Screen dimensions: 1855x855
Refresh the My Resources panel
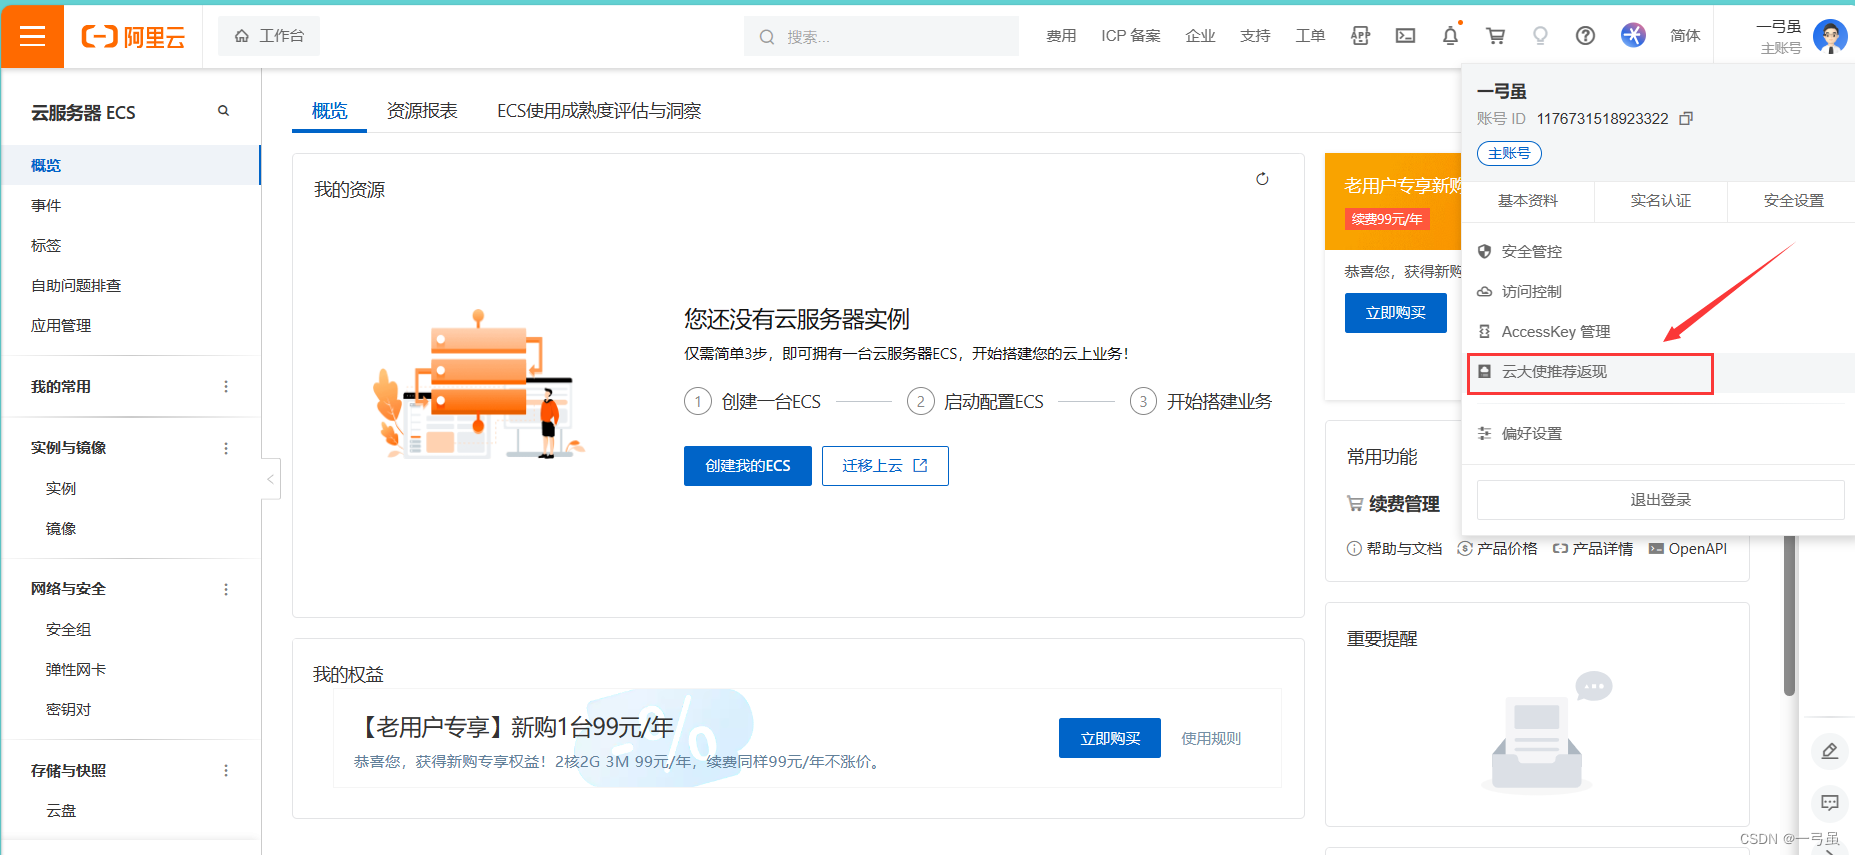tap(1262, 179)
